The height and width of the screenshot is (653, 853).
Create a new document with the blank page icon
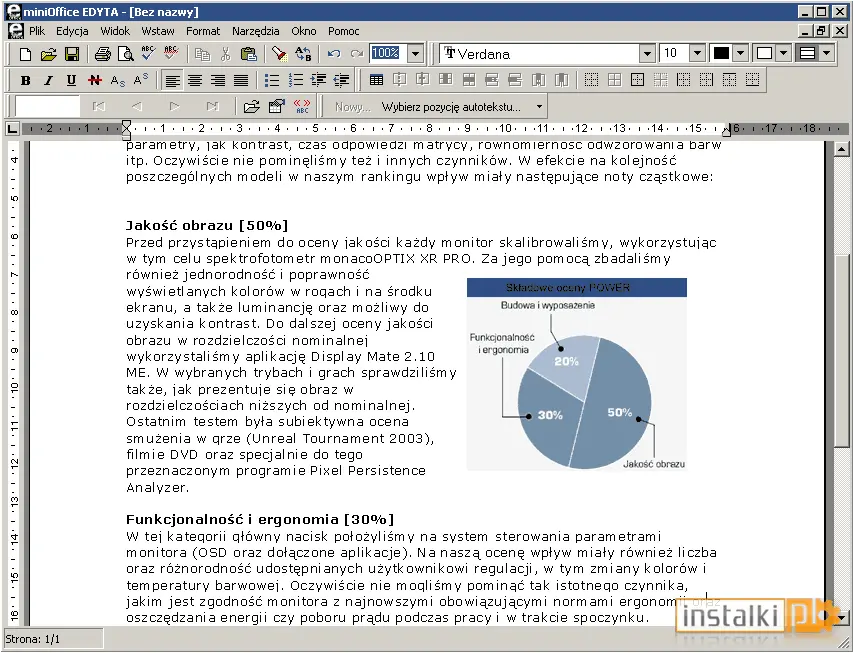tap(25, 54)
